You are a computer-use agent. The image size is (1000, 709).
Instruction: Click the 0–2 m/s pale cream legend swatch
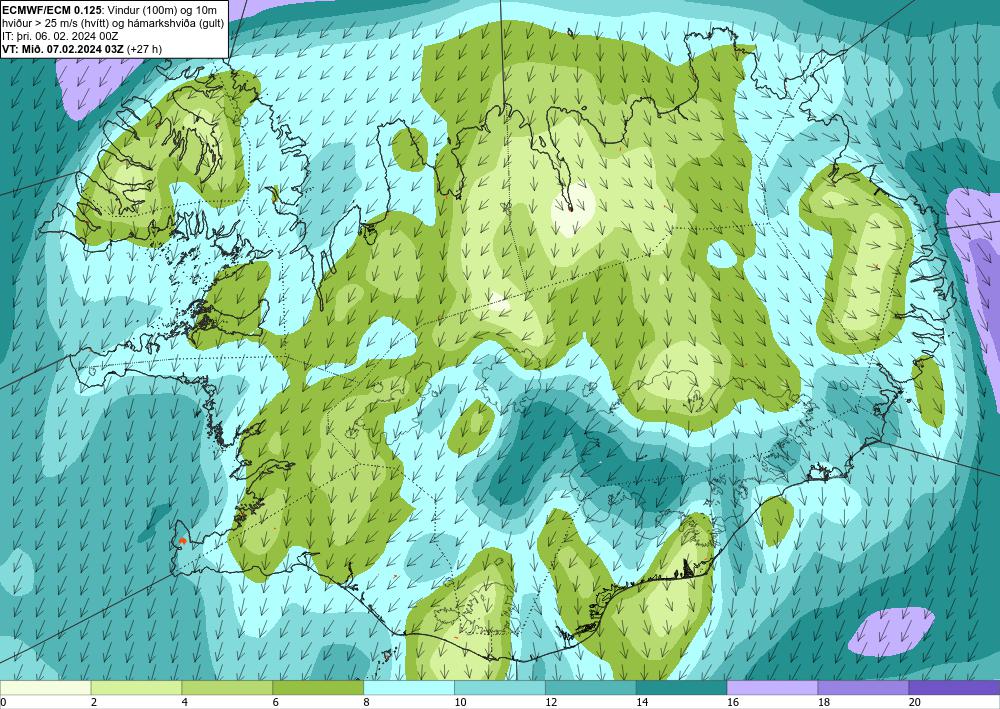[x=46, y=688]
